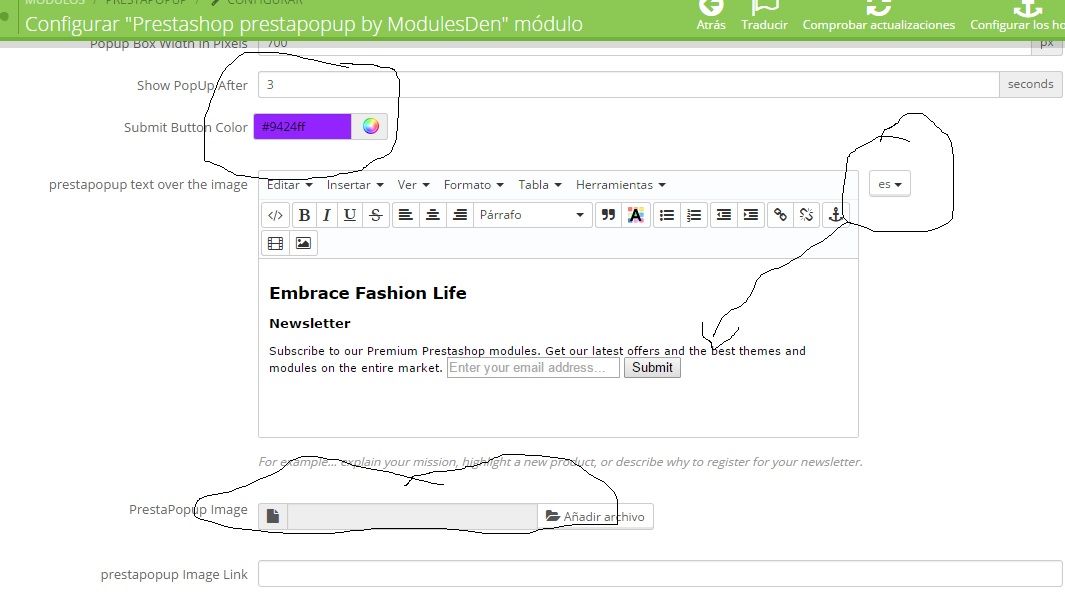This screenshot has width=1065, height=595.
Task: Insert video/media in editor
Action: point(275,243)
